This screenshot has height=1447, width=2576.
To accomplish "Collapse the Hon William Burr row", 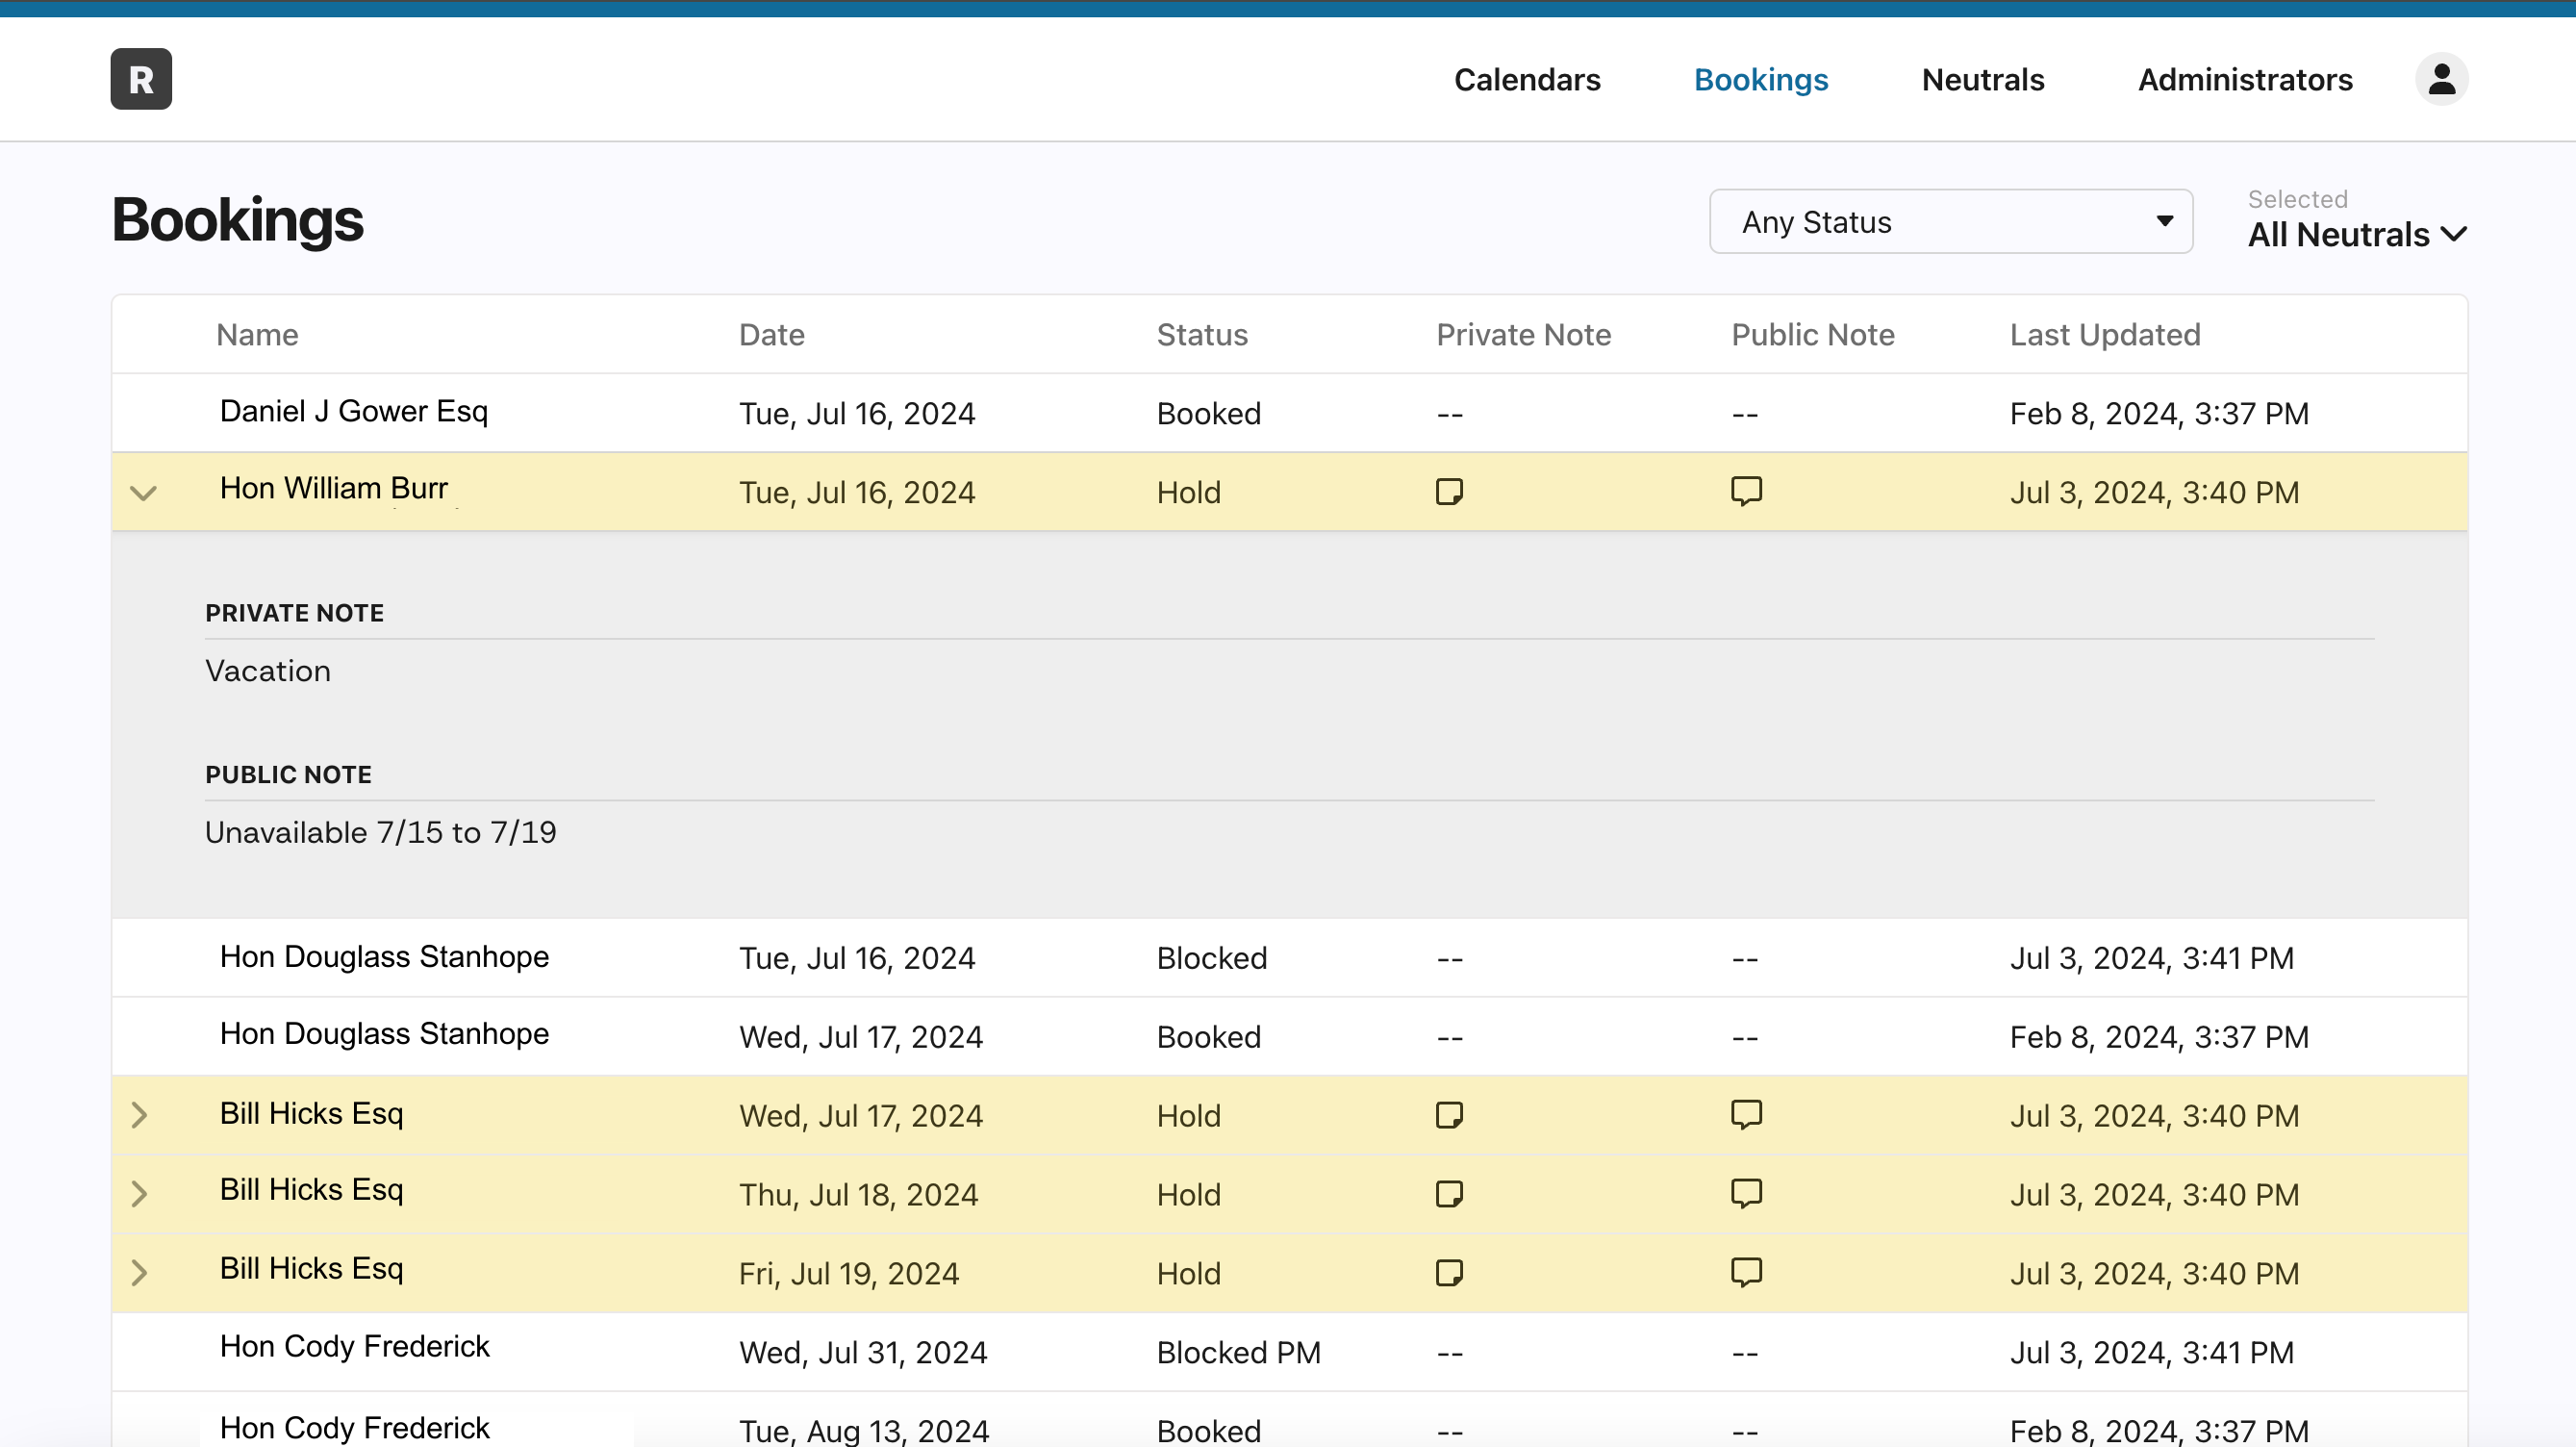I will click(x=144, y=493).
